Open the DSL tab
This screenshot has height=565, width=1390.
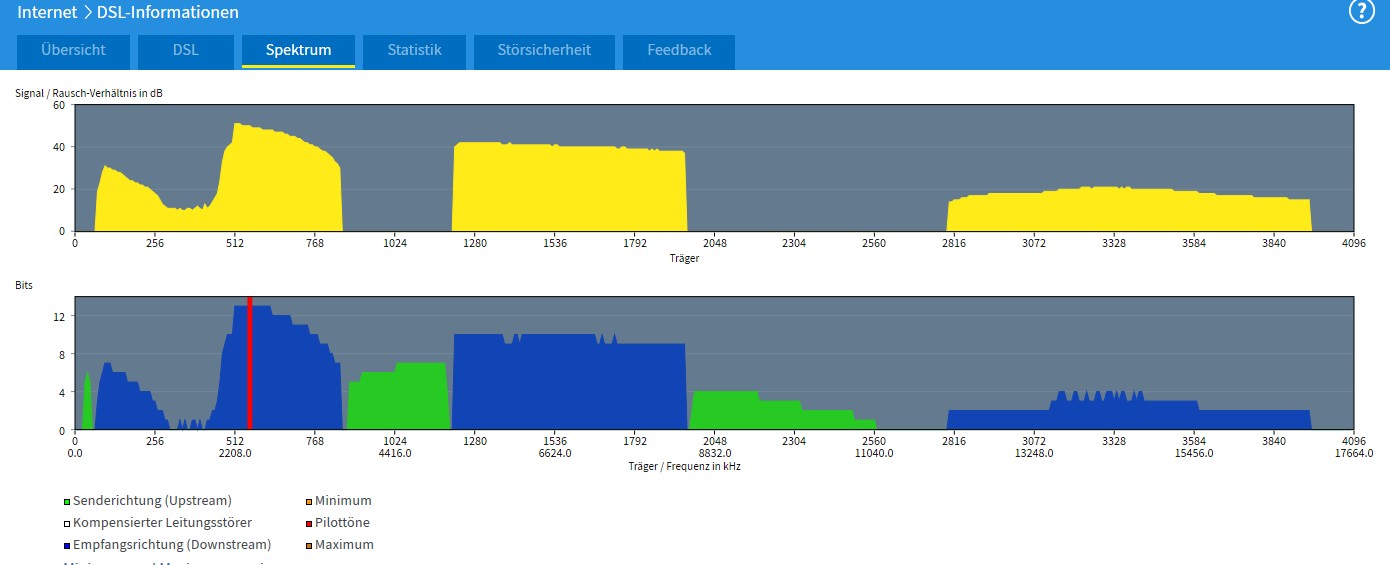tap(185, 50)
